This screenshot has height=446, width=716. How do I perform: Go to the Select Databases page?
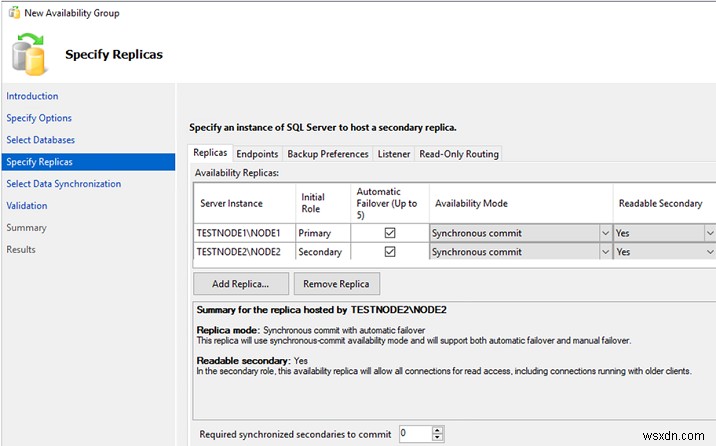pyautogui.click(x=41, y=140)
